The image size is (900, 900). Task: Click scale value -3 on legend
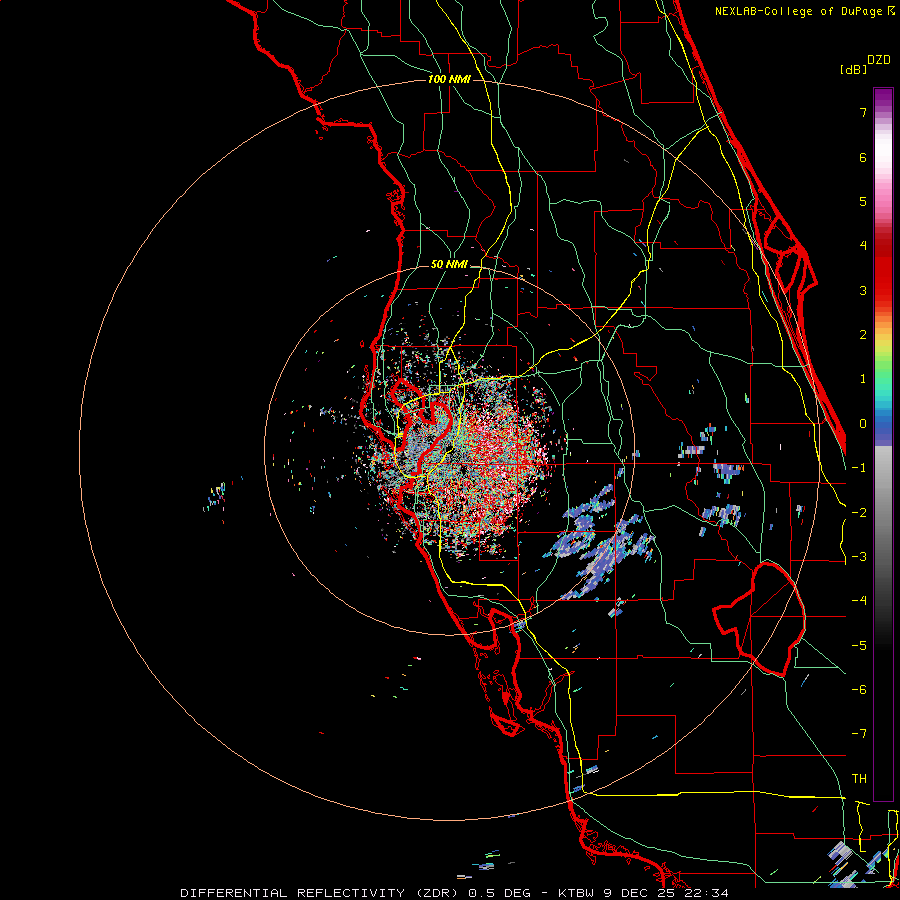[x=859, y=557]
